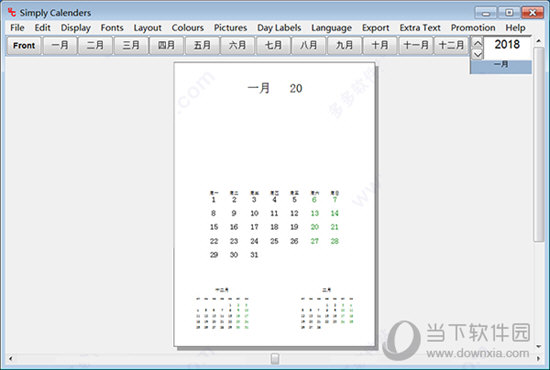The height and width of the screenshot is (370, 550).
Task: Click the 2018 year field
Action: click(x=507, y=45)
